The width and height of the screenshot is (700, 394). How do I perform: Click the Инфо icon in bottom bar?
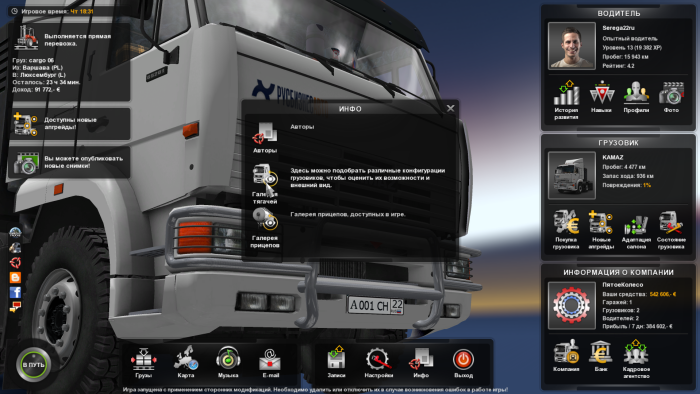421,362
